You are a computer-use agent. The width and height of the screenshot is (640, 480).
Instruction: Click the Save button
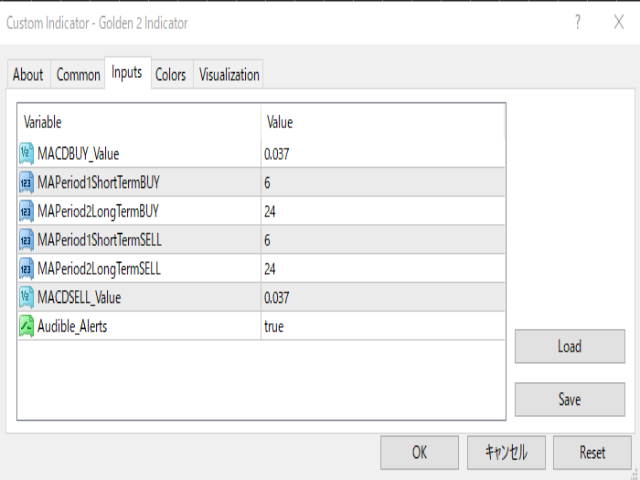(570, 400)
